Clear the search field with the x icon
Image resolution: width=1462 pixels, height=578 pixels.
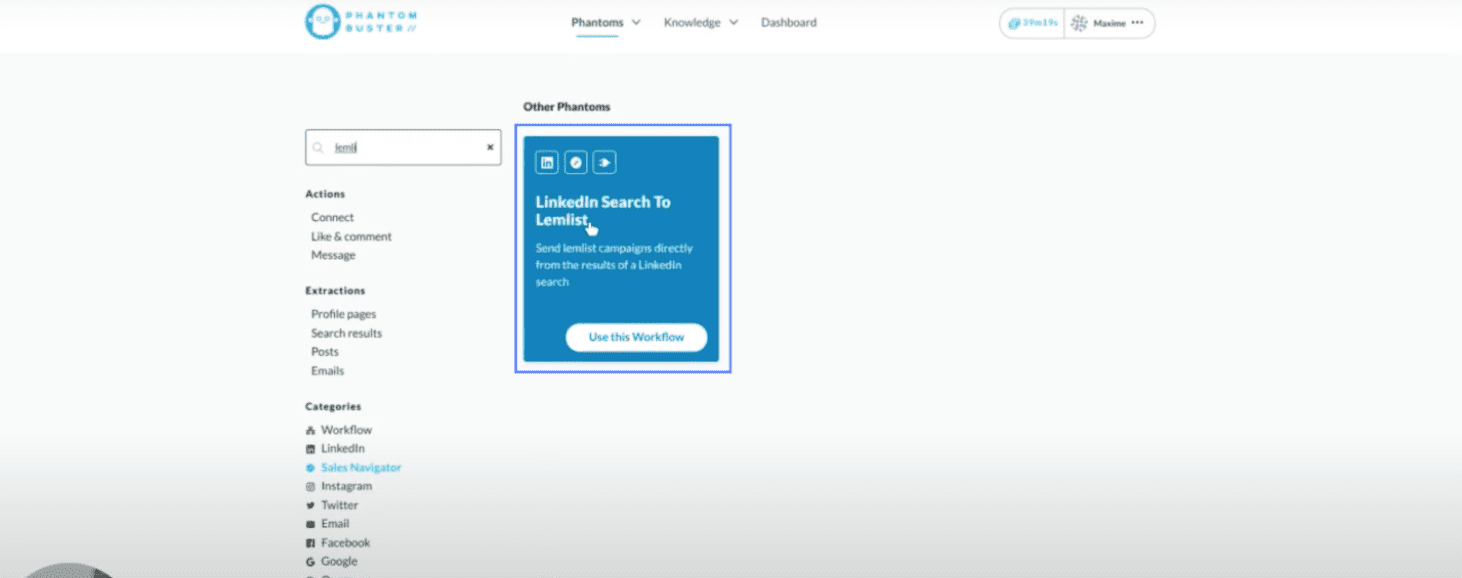[490, 147]
